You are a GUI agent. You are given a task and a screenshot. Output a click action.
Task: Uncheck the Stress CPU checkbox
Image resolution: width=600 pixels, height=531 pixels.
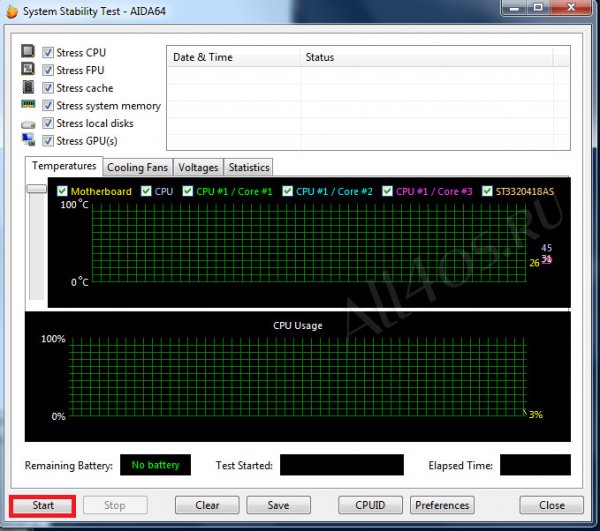pyautogui.click(x=47, y=52)
